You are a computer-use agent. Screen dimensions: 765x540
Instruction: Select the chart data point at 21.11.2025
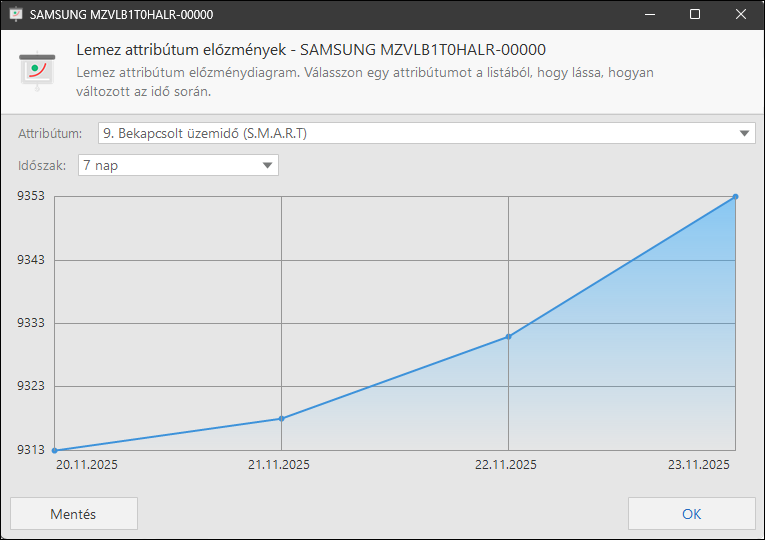(281, 418)
